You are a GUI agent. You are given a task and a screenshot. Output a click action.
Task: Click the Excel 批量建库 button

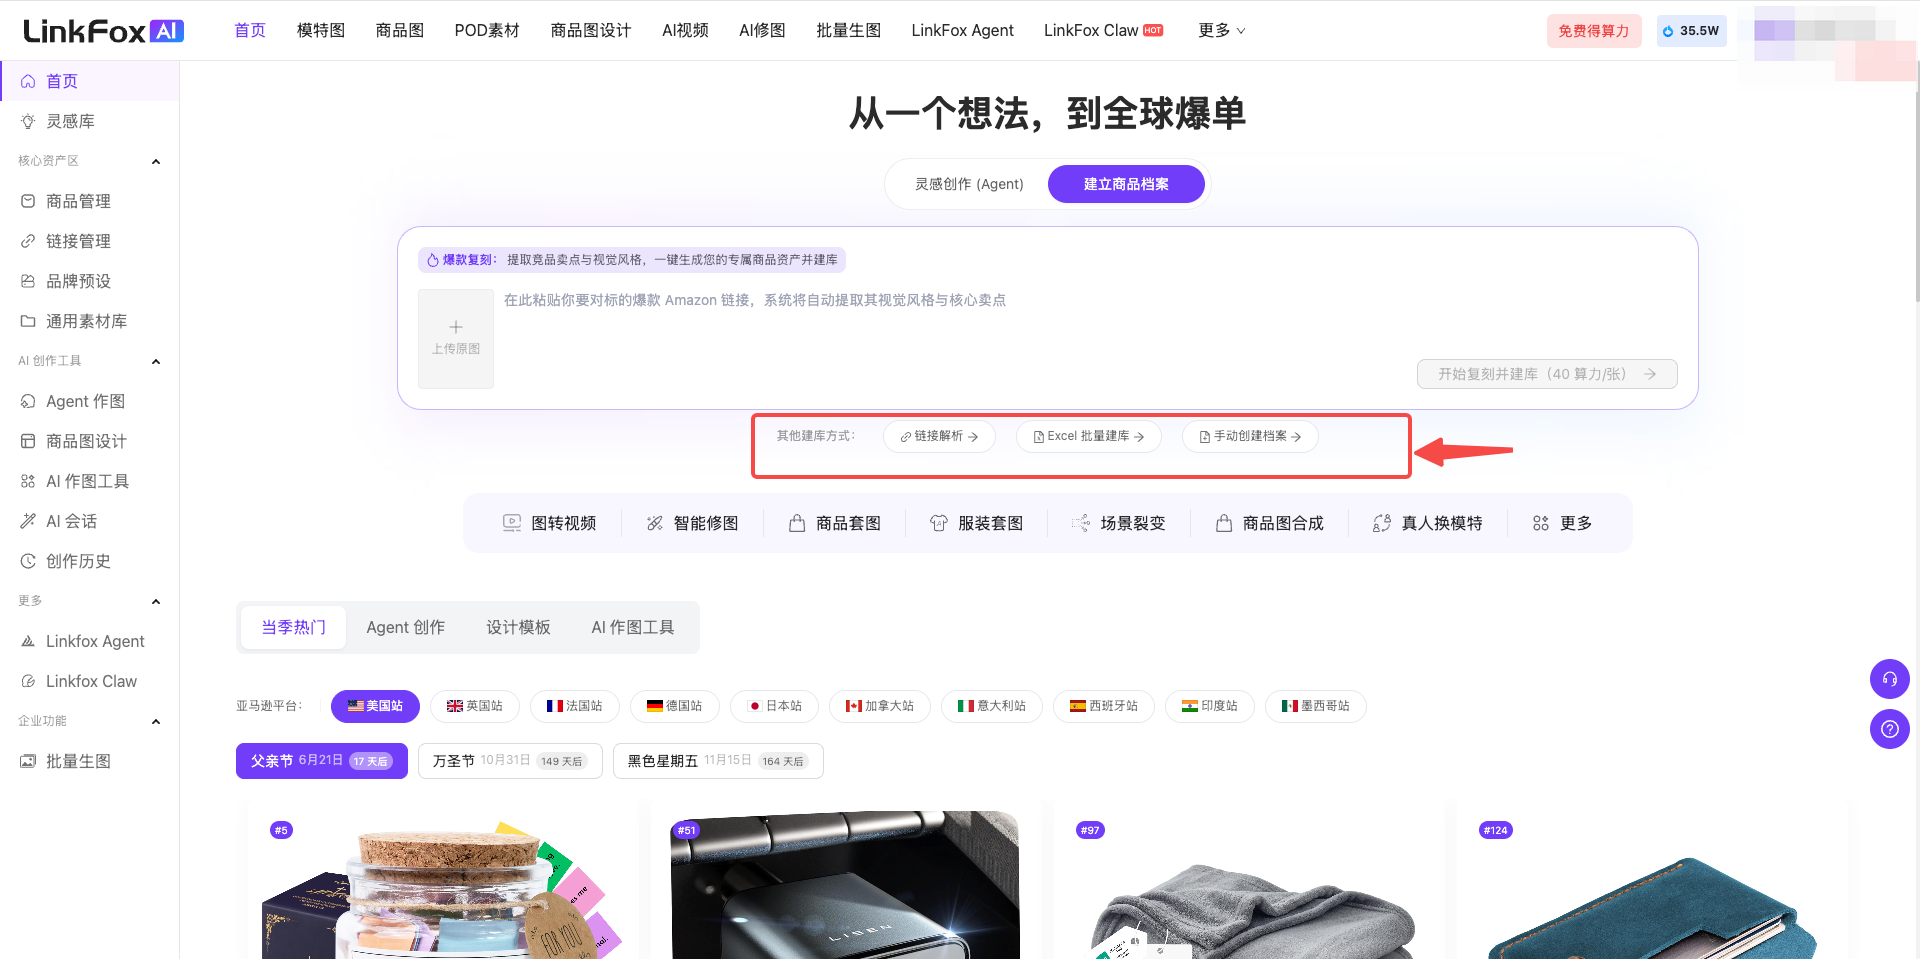pos(1089,436)
